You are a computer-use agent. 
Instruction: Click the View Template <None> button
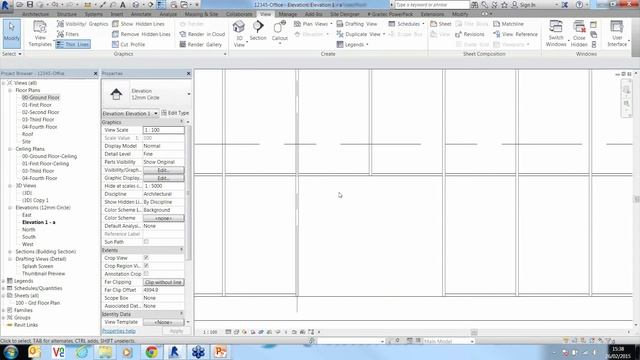pos(163,322)
